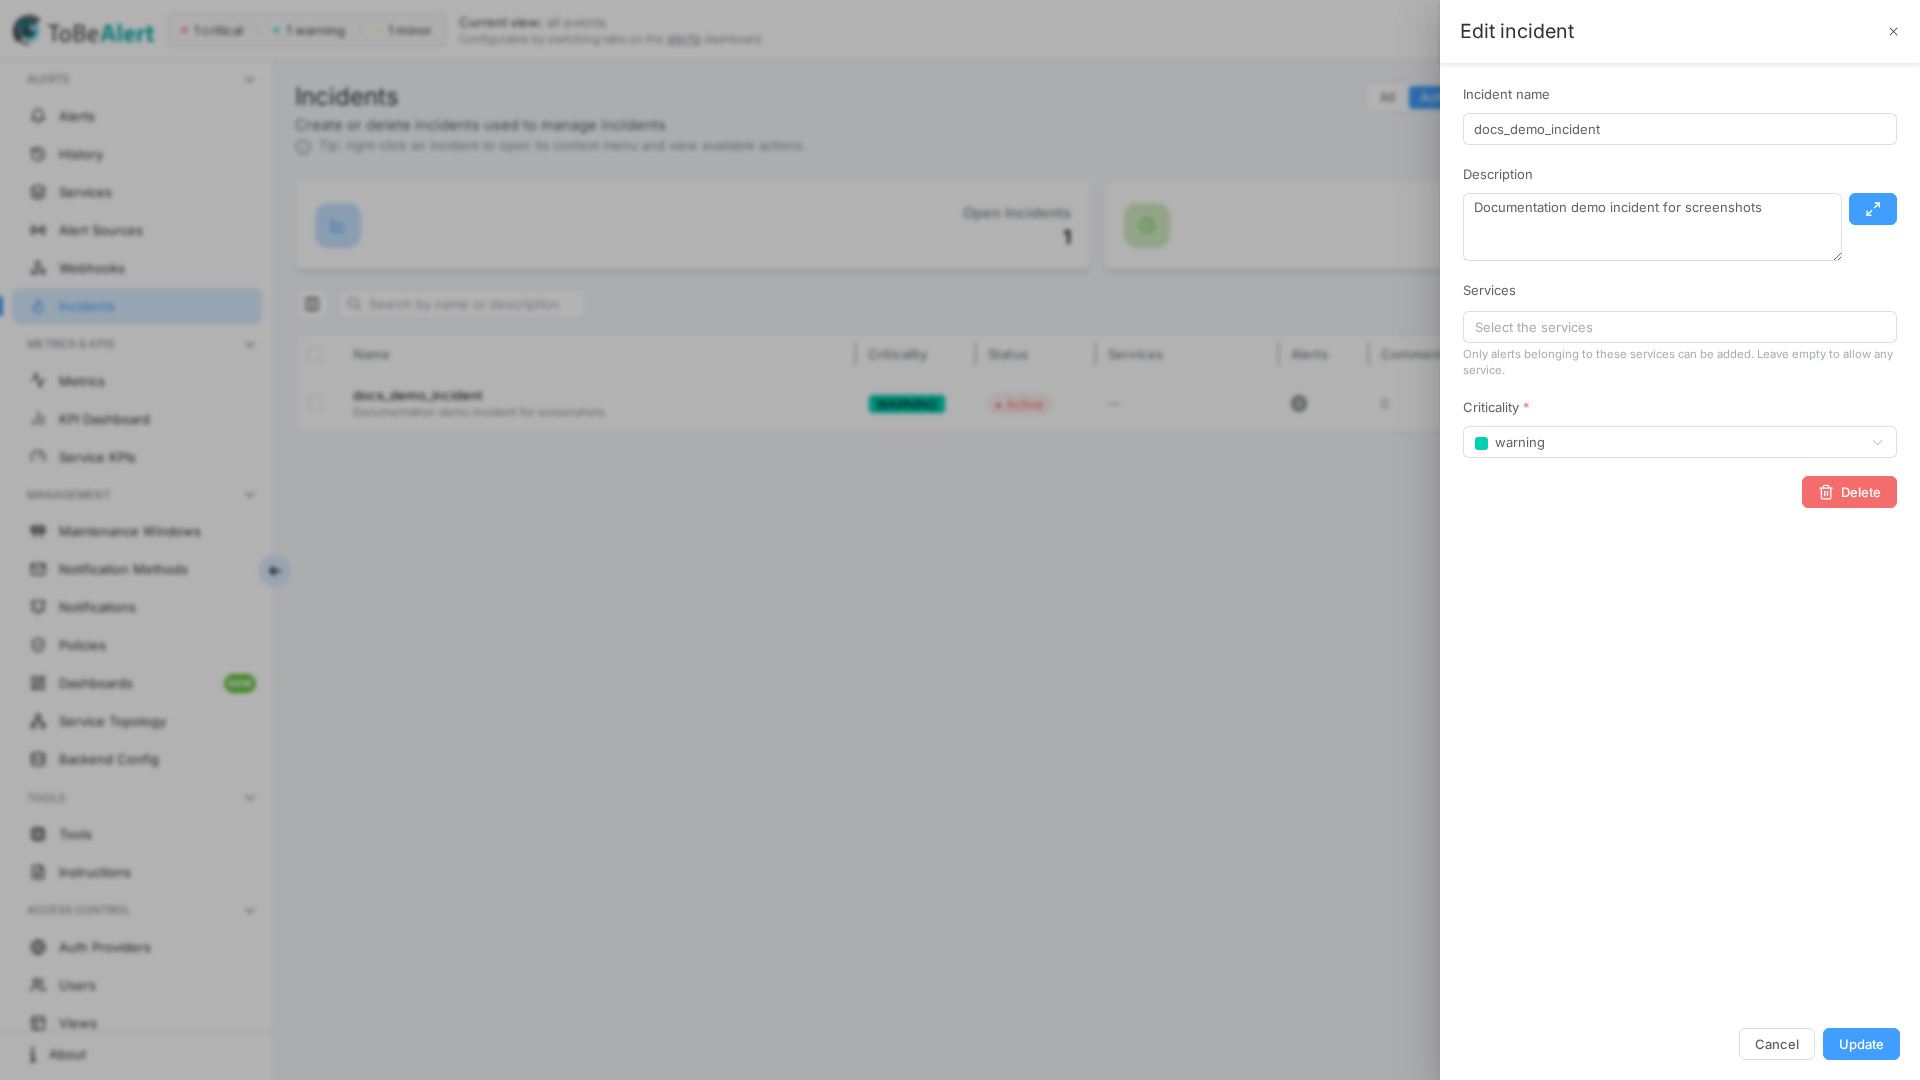Close the Edit incident panel
This screenshot has width=1920, height=1080.
[1893, 32]
